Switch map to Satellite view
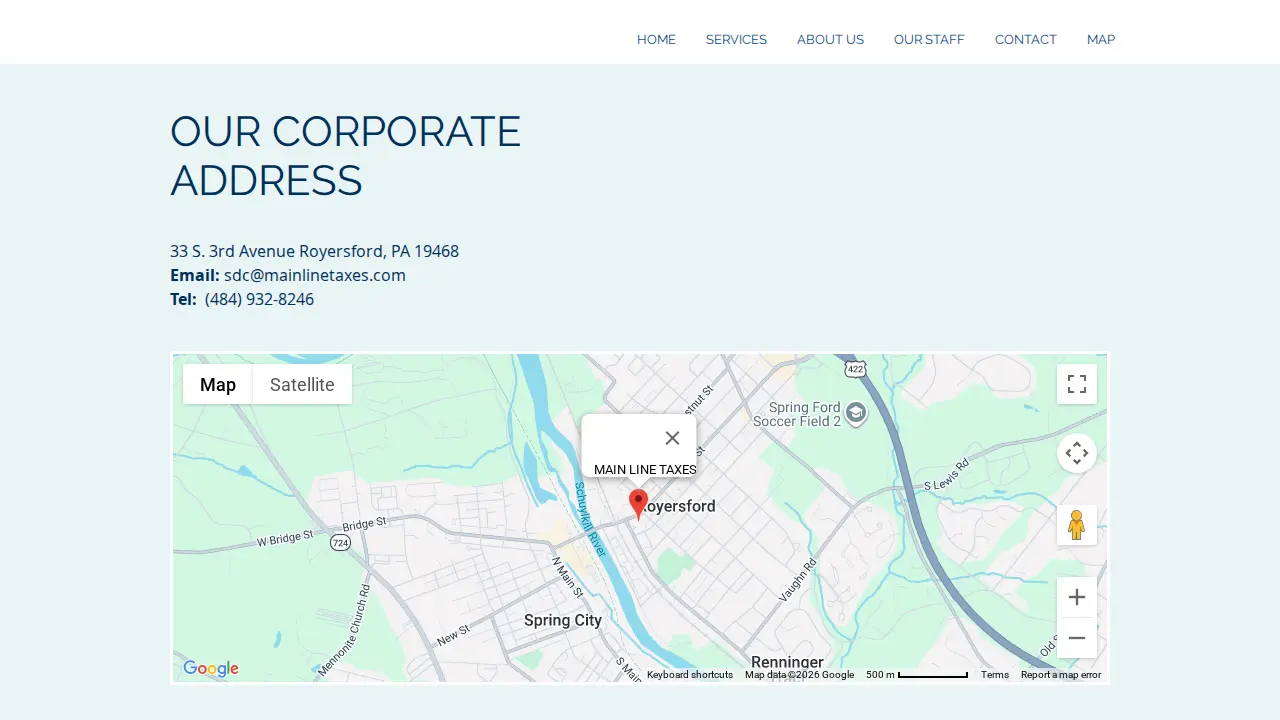Image resolution: width=1280 pixels, height=720 pixels. 302,384
